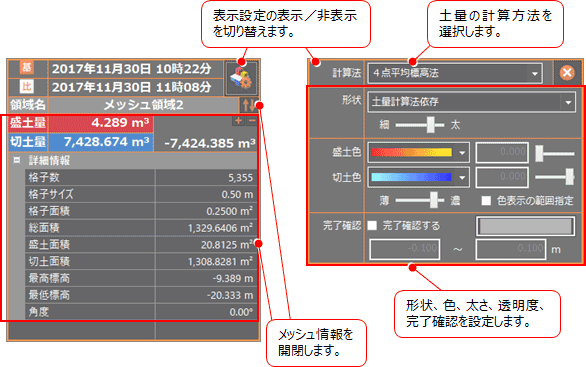
Task: Click the -0.100 lower range field
Action: tap(404, 249)
